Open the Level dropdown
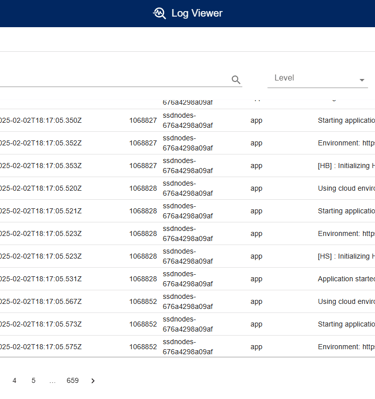Image resolution: width=375 pixels, height=399 pixels. [318, 79]
